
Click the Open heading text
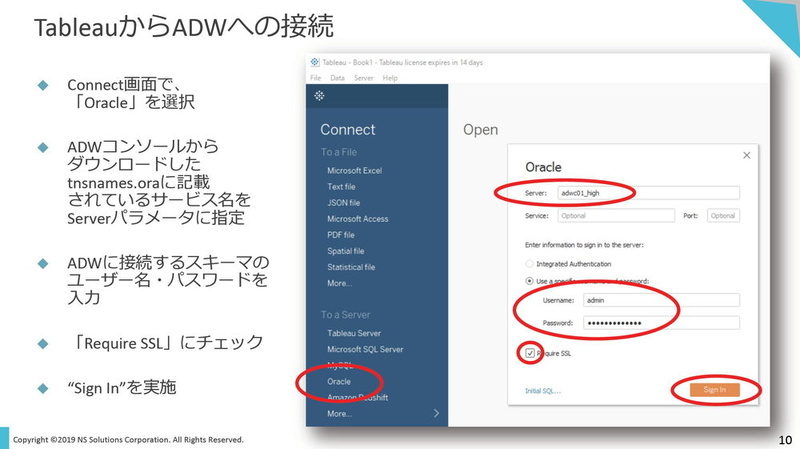(481, 130)
